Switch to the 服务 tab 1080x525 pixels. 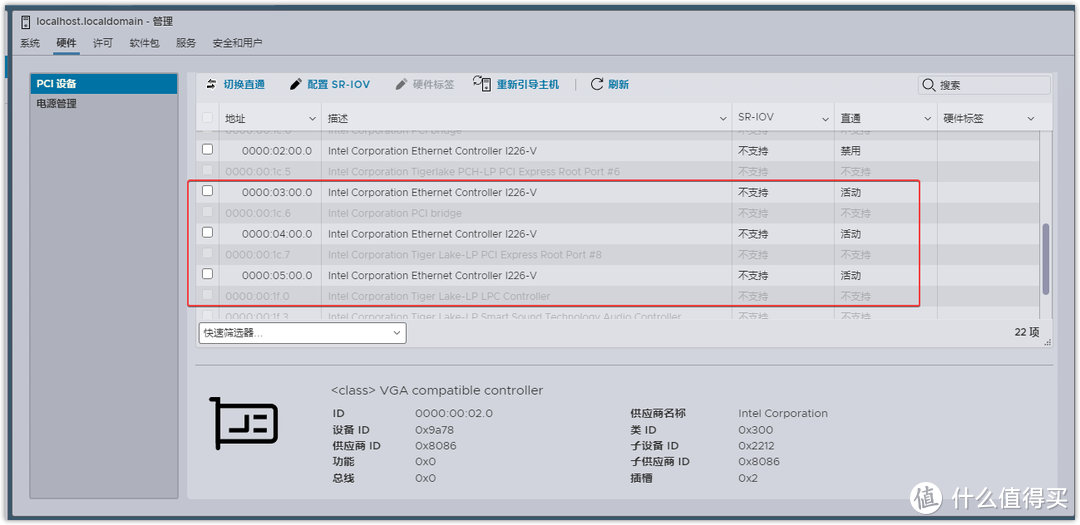186,43
